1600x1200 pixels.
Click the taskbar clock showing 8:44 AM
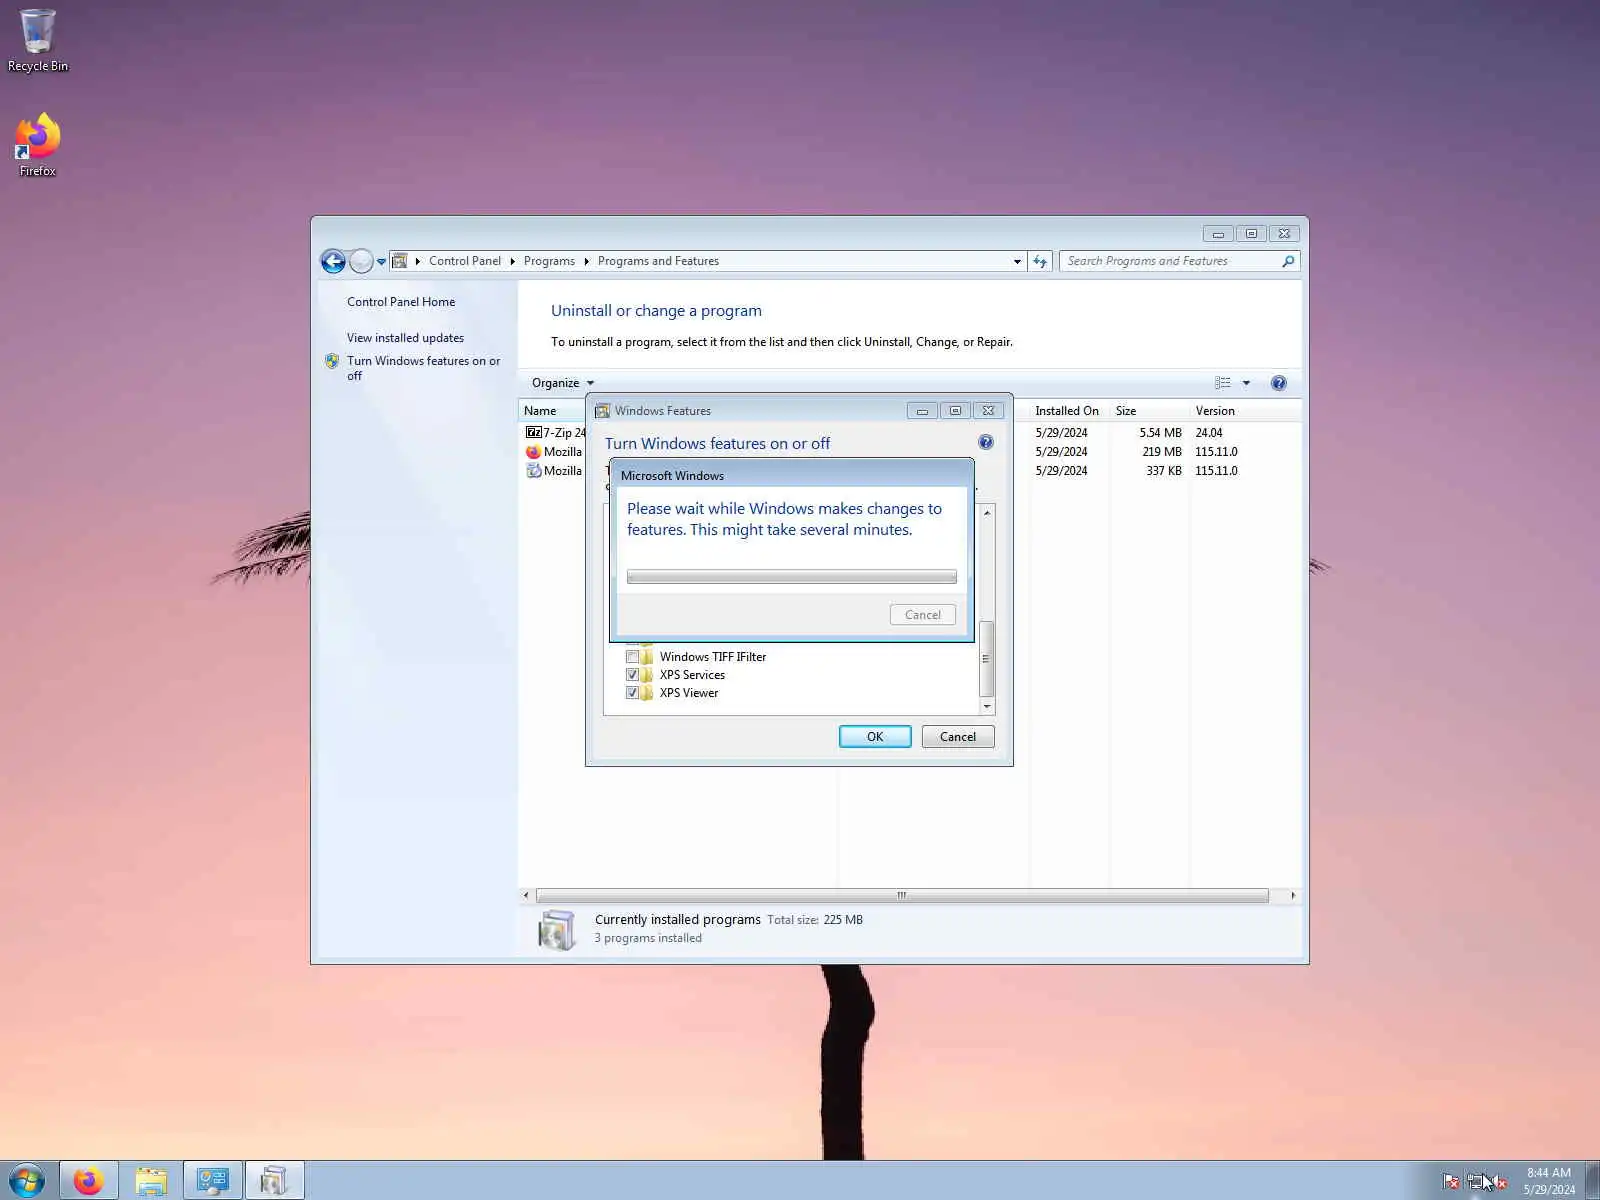click(x=1549, y=1181)
